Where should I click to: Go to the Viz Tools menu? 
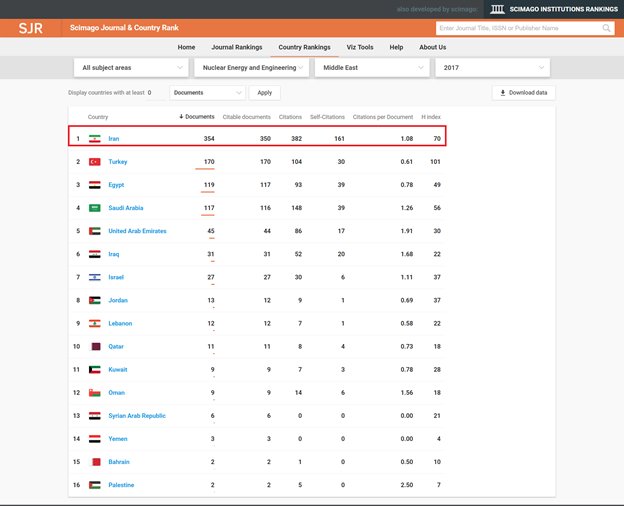click(x=359, y=47)
